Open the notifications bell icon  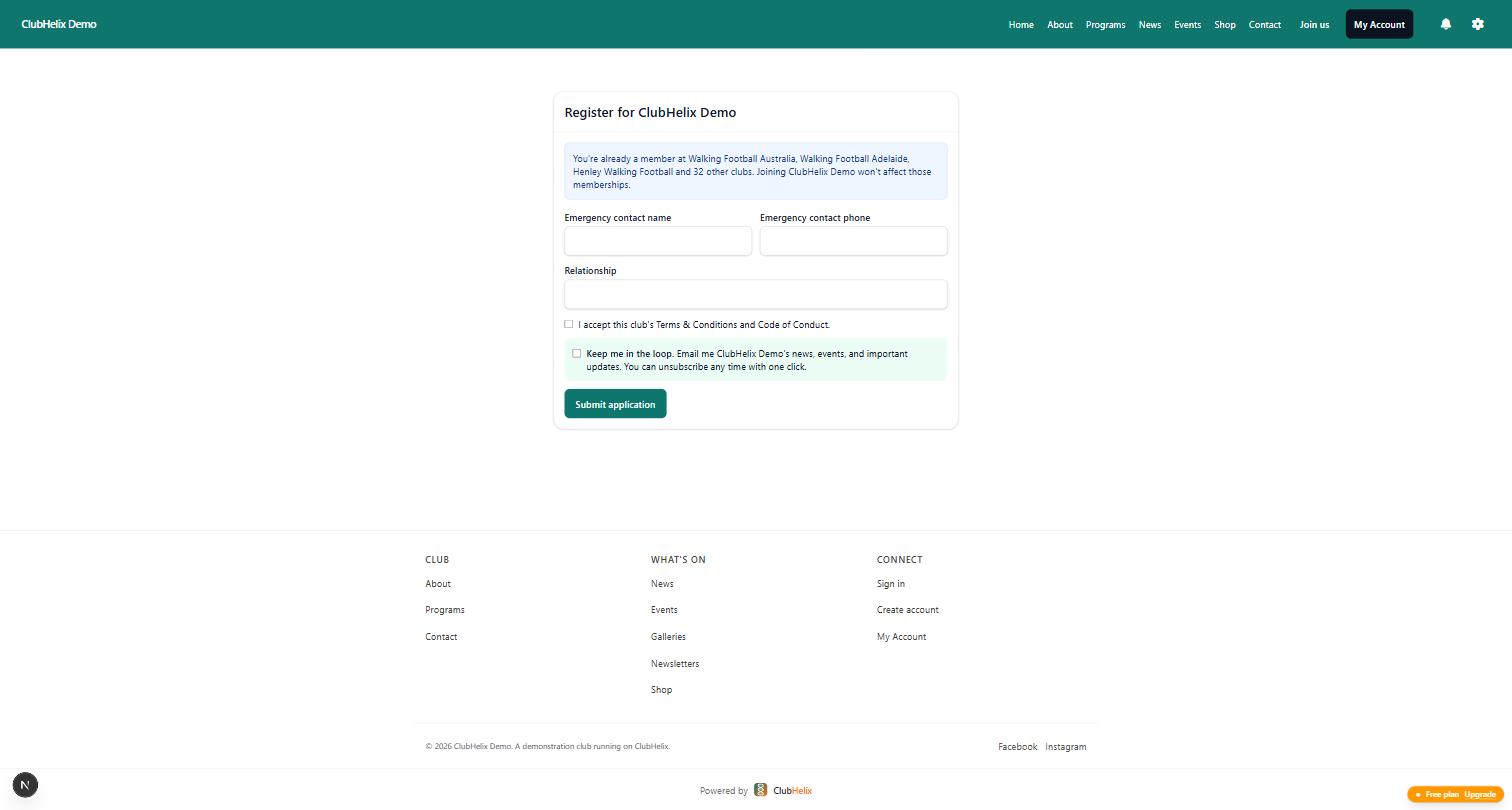click(x=1445, y=24)
